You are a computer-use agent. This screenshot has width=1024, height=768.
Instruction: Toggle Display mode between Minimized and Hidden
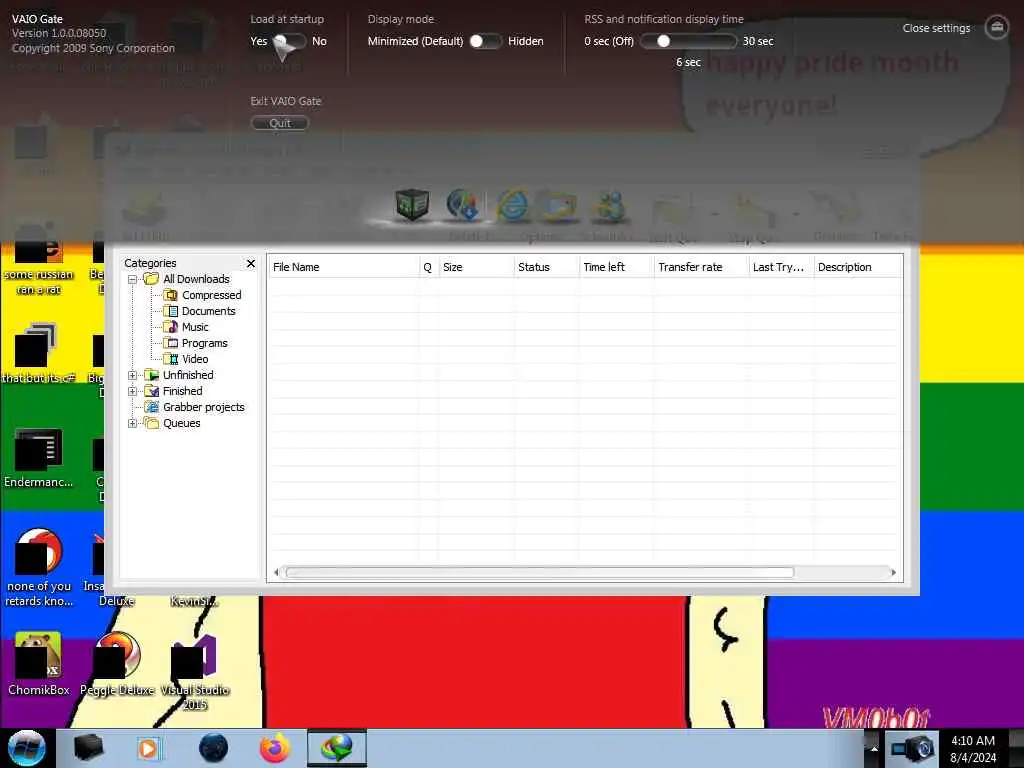point(485,41)
